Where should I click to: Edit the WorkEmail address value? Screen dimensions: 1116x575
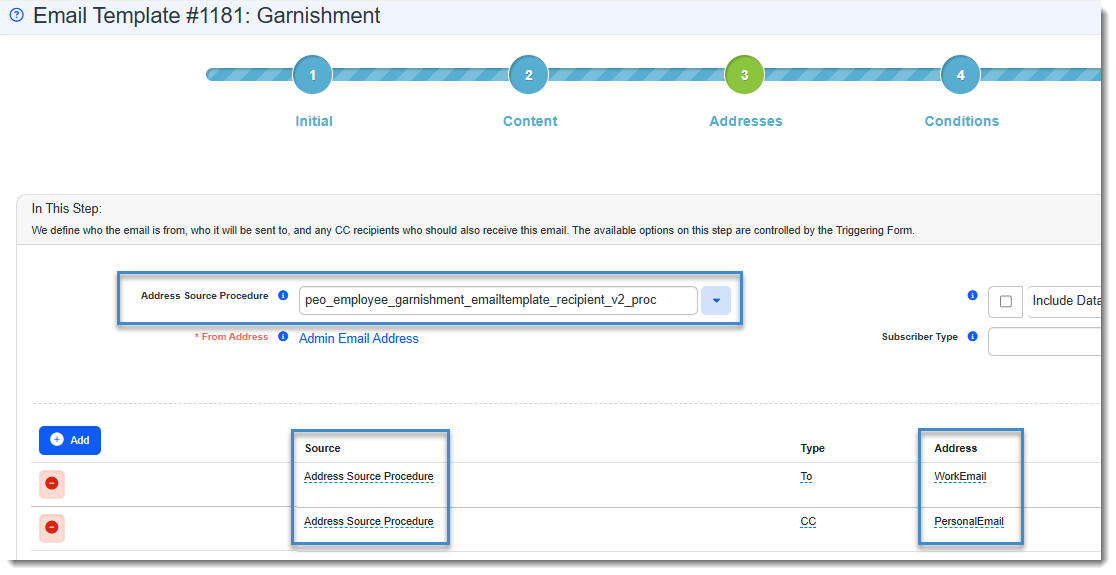960,477
